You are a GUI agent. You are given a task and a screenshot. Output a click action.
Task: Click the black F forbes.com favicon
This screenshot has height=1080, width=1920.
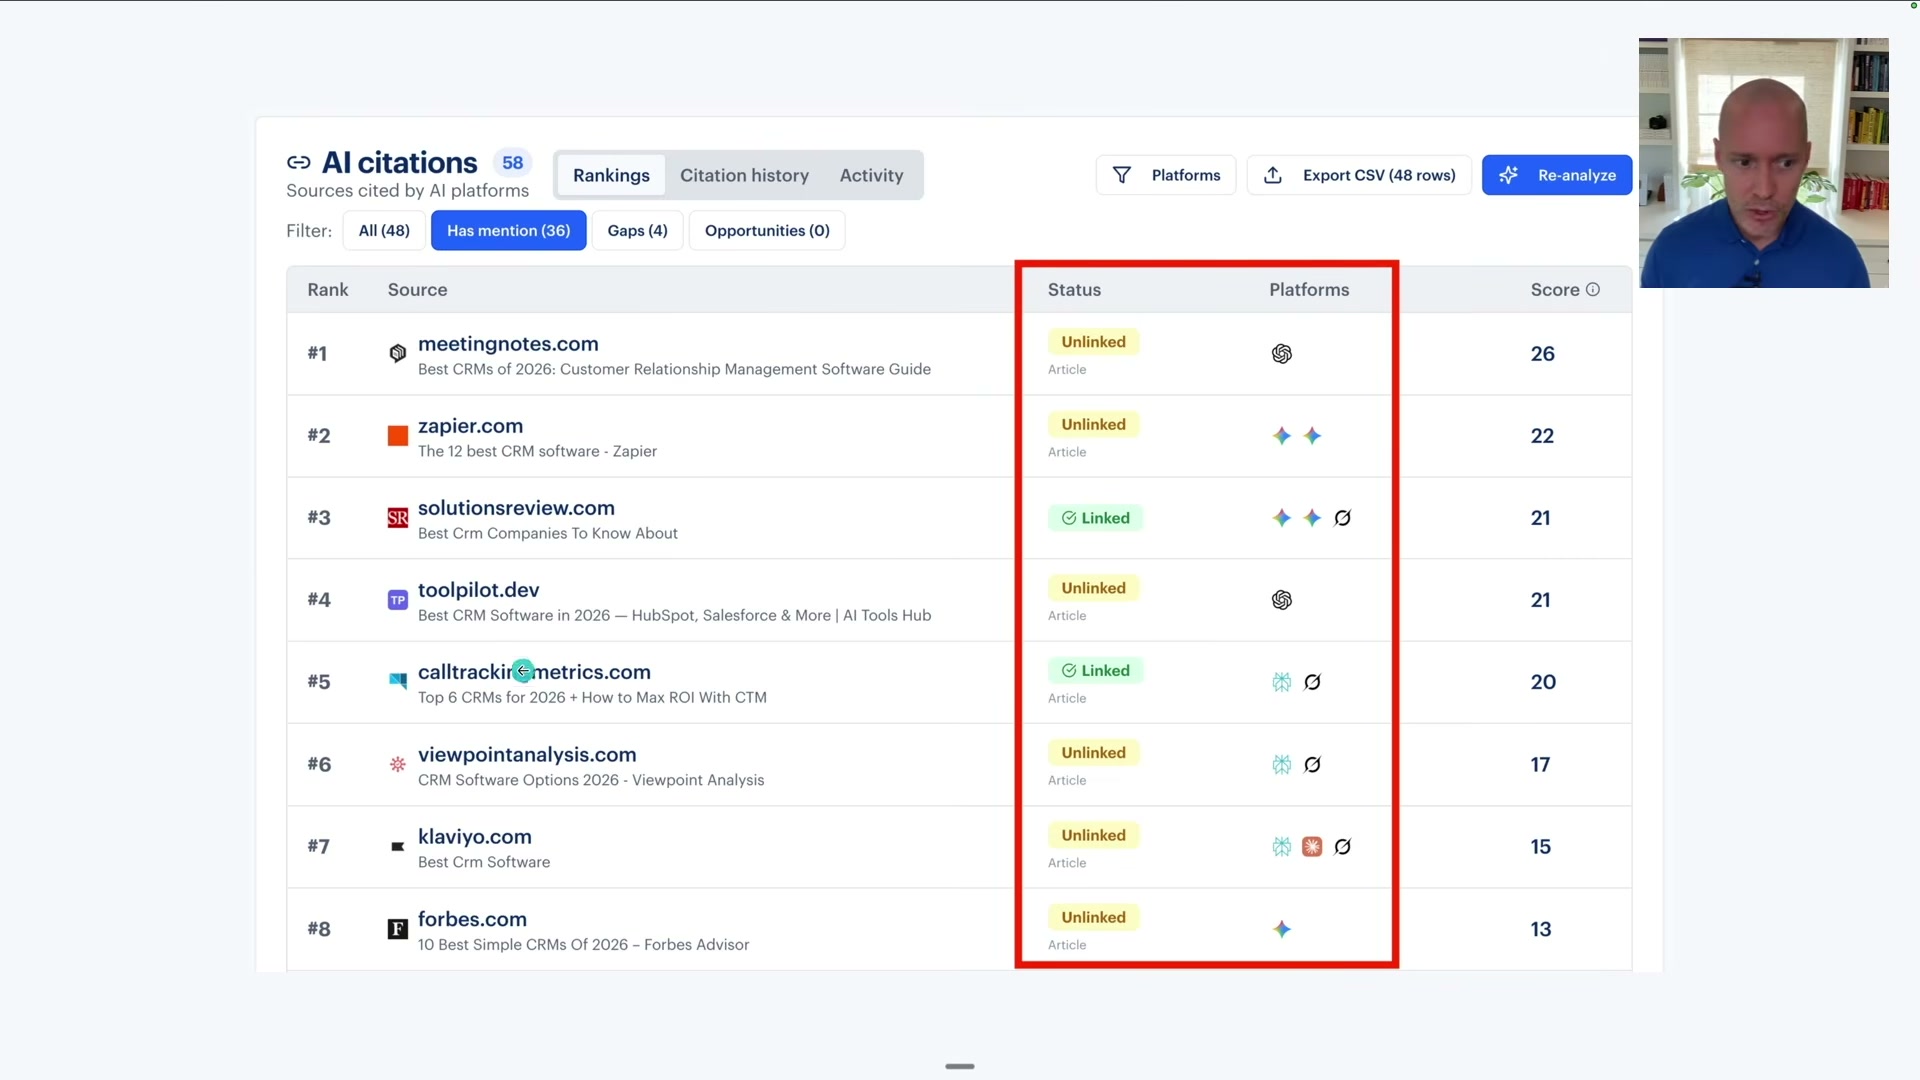398,929
